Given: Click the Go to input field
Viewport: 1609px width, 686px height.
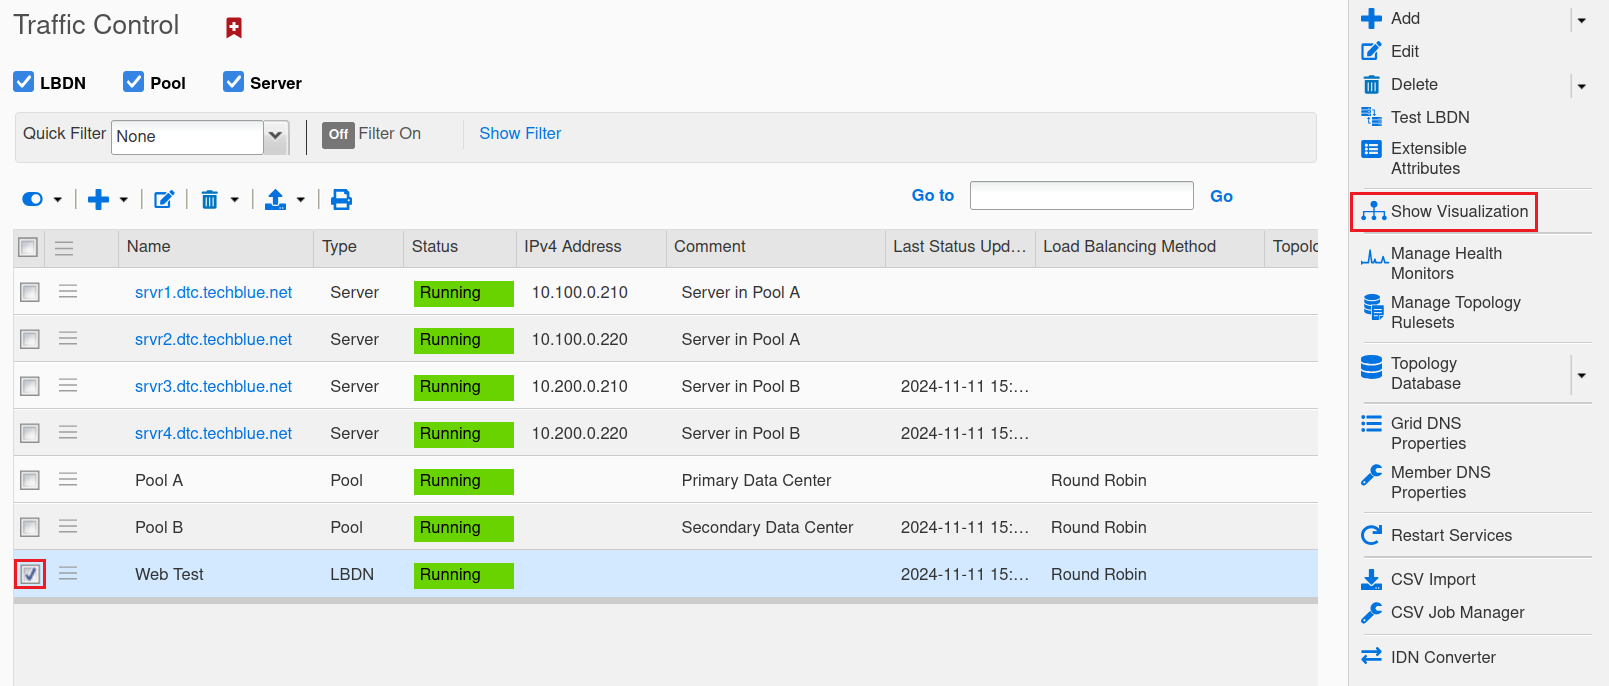Looking at the screenshot, I should pos(1081,196).
